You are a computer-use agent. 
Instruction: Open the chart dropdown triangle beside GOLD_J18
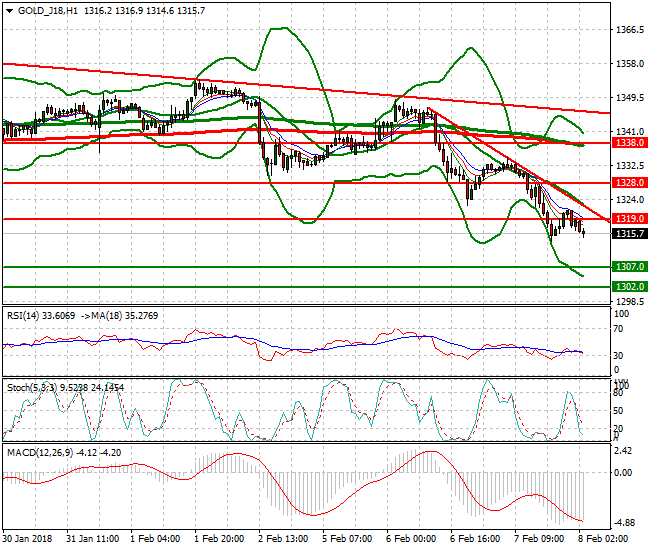9,11
